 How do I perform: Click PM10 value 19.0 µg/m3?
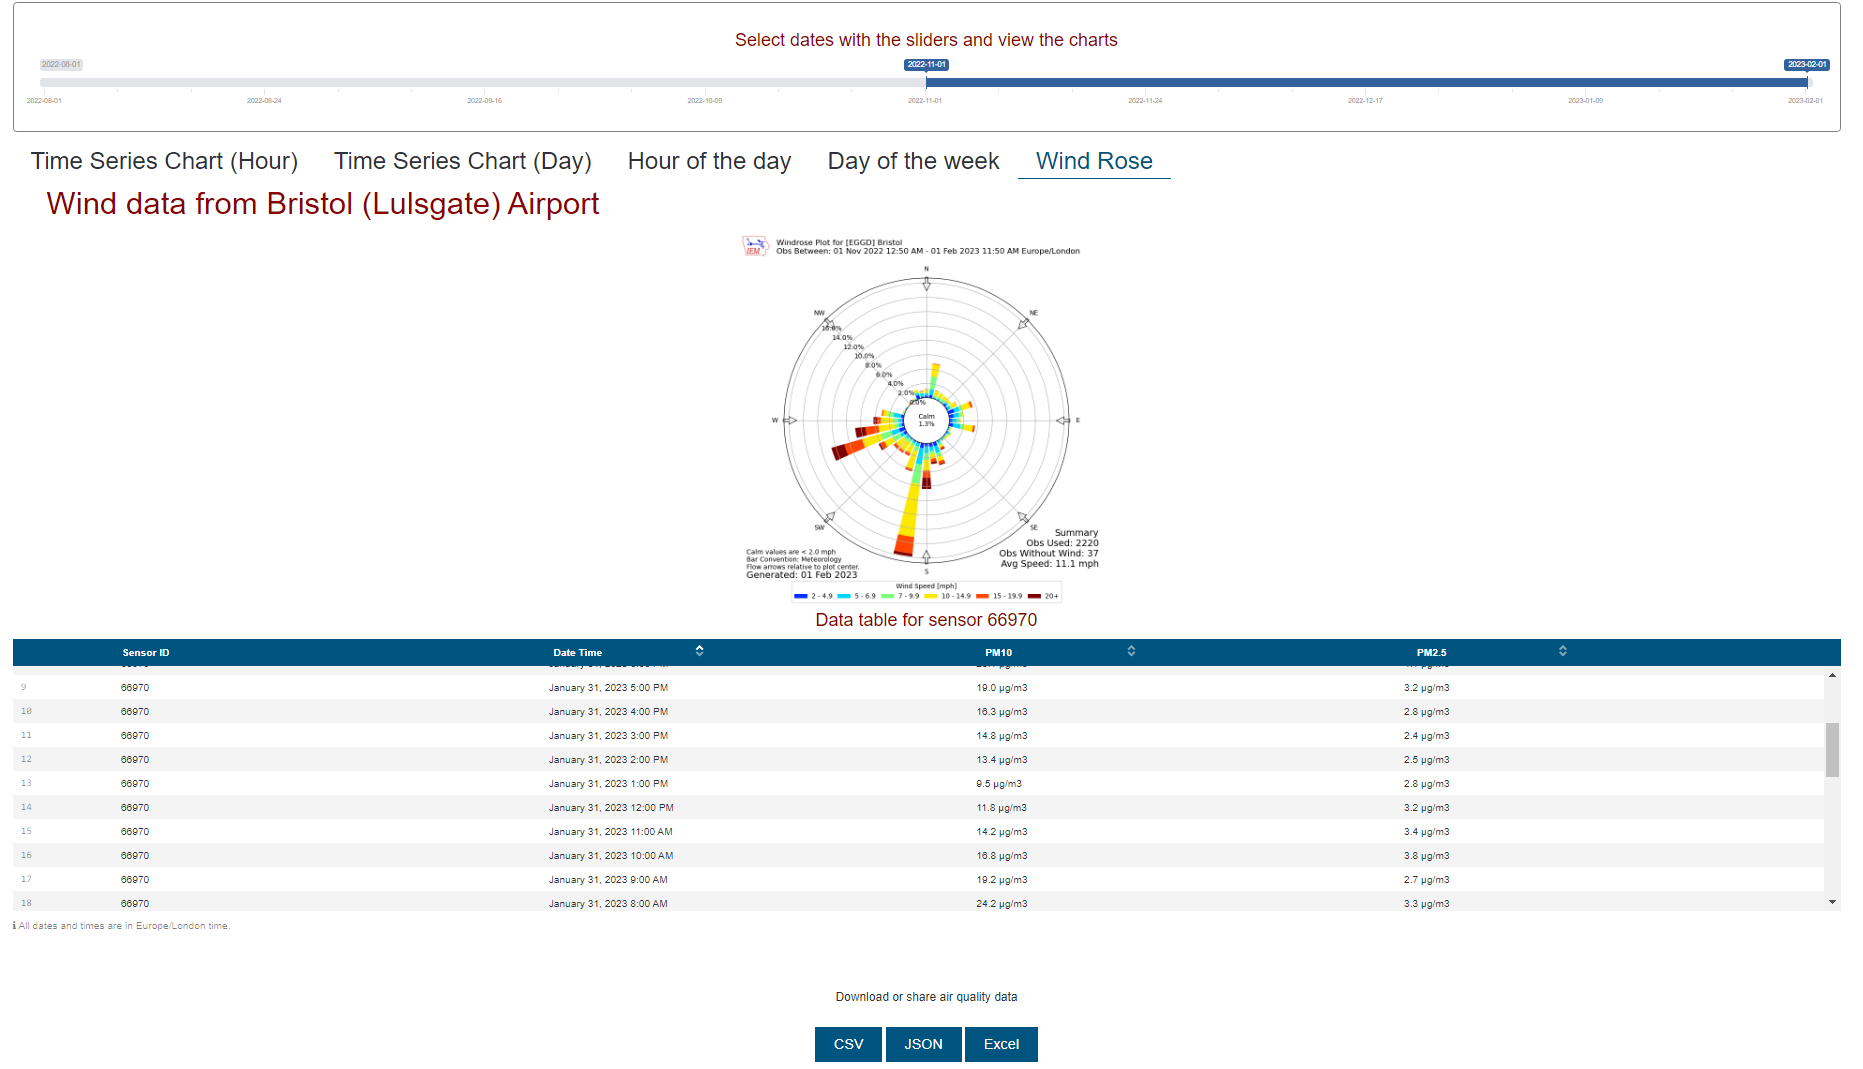point(1002,688)
